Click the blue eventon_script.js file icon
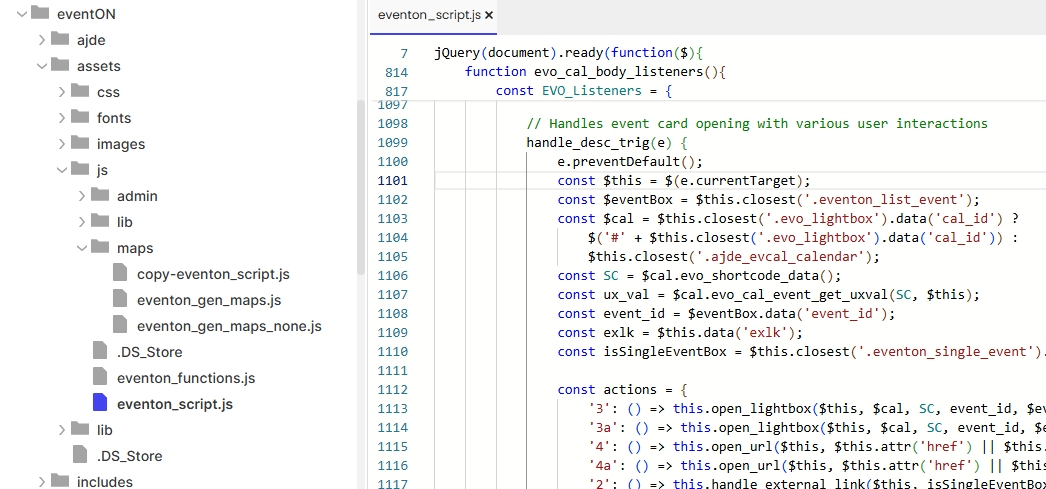The image size is (1046, 489). click(x=99, y=404)
